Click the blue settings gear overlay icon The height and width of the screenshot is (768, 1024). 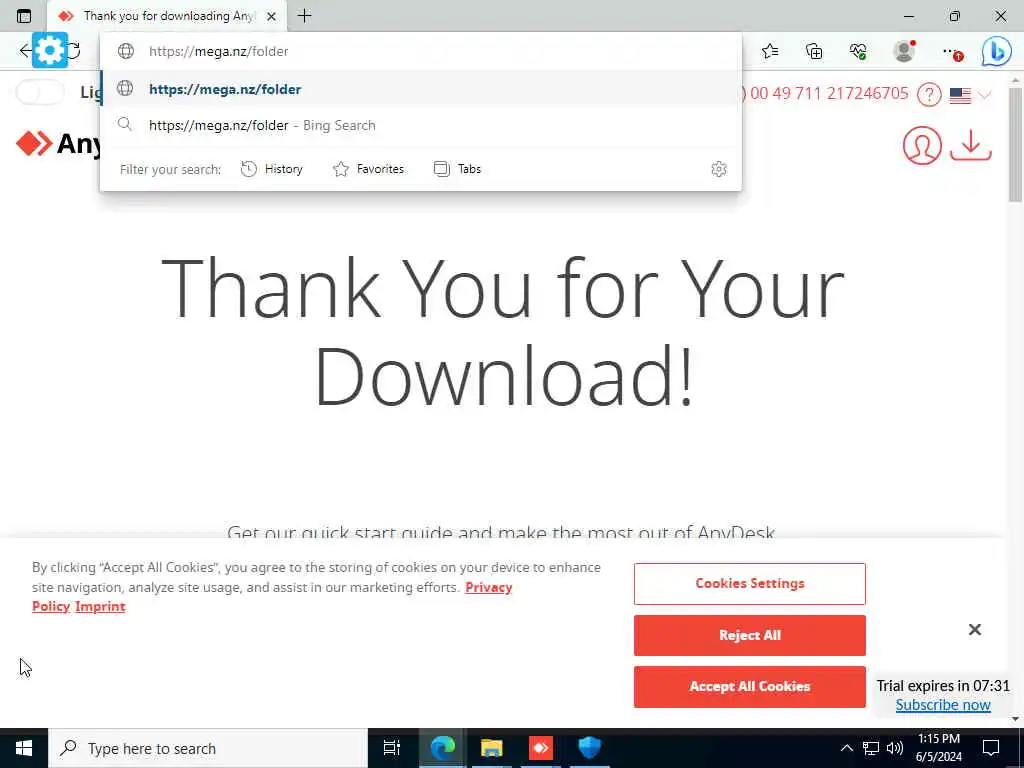coord(50,50)
